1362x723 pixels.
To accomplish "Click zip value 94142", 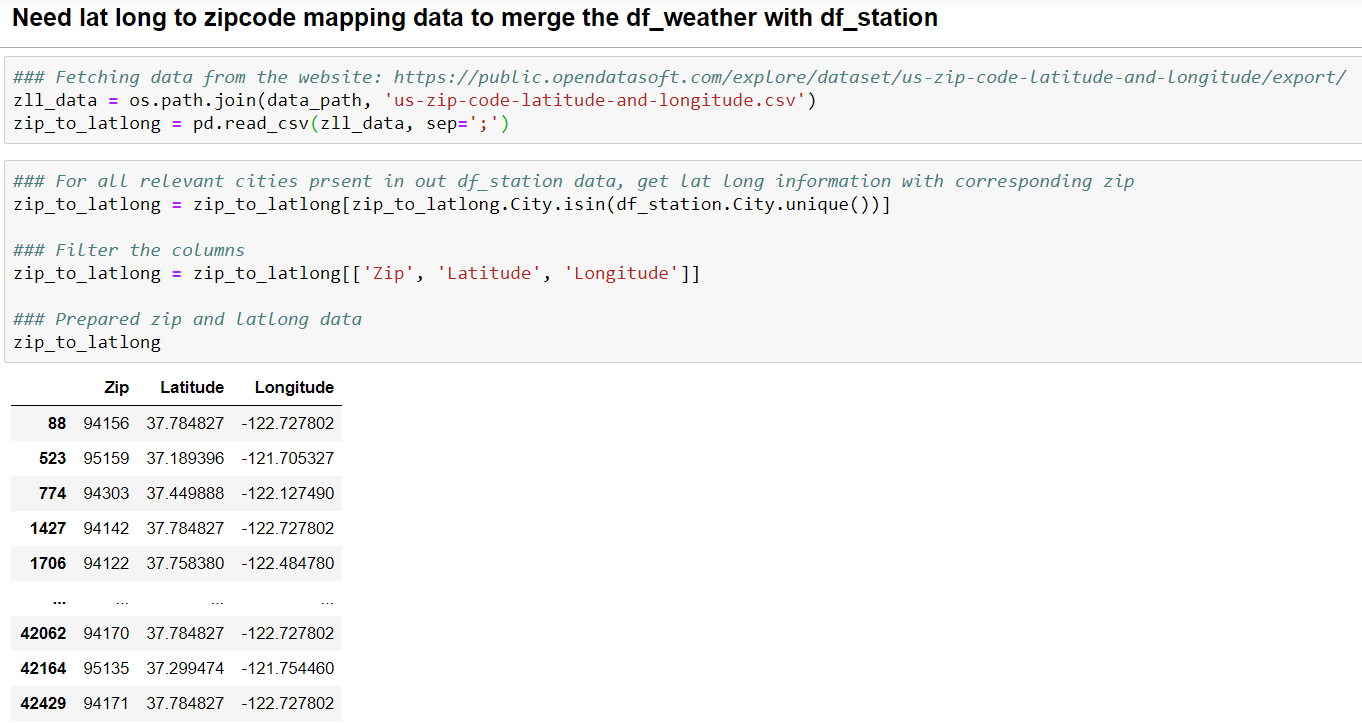I will (x=106, y=528).
